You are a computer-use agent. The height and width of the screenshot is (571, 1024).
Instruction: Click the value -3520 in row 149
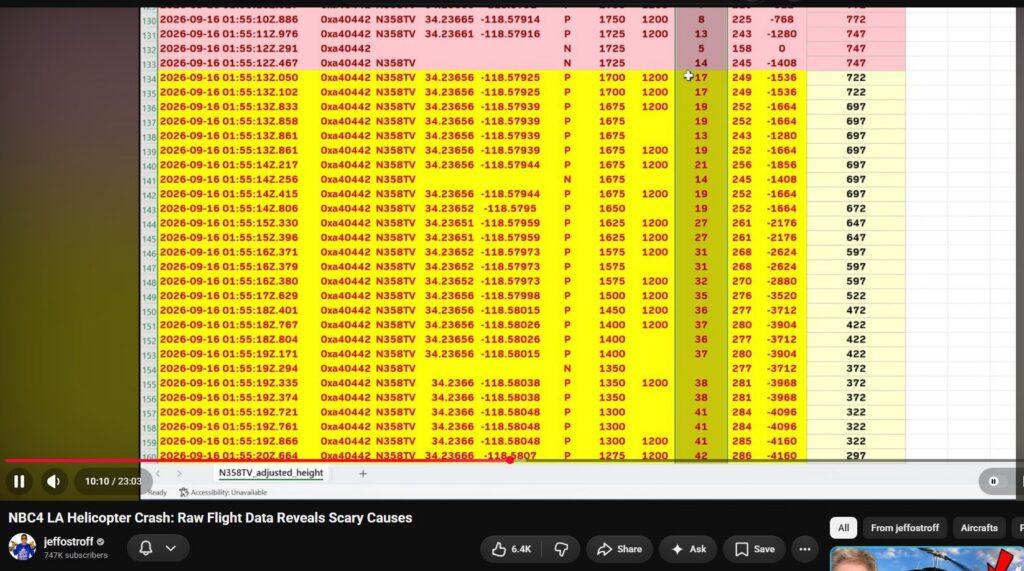[x=782, y=295]
